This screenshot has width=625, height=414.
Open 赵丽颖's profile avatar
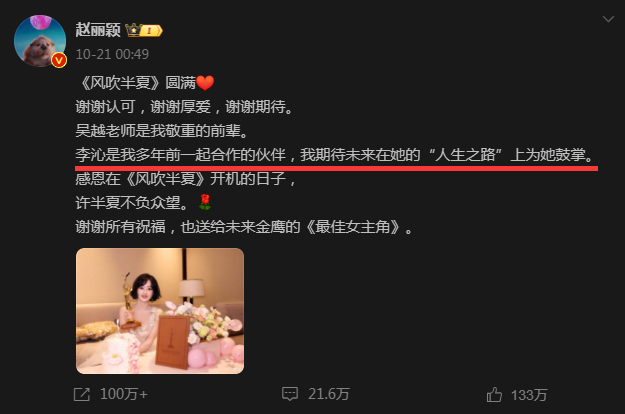(x=40, y=41)
